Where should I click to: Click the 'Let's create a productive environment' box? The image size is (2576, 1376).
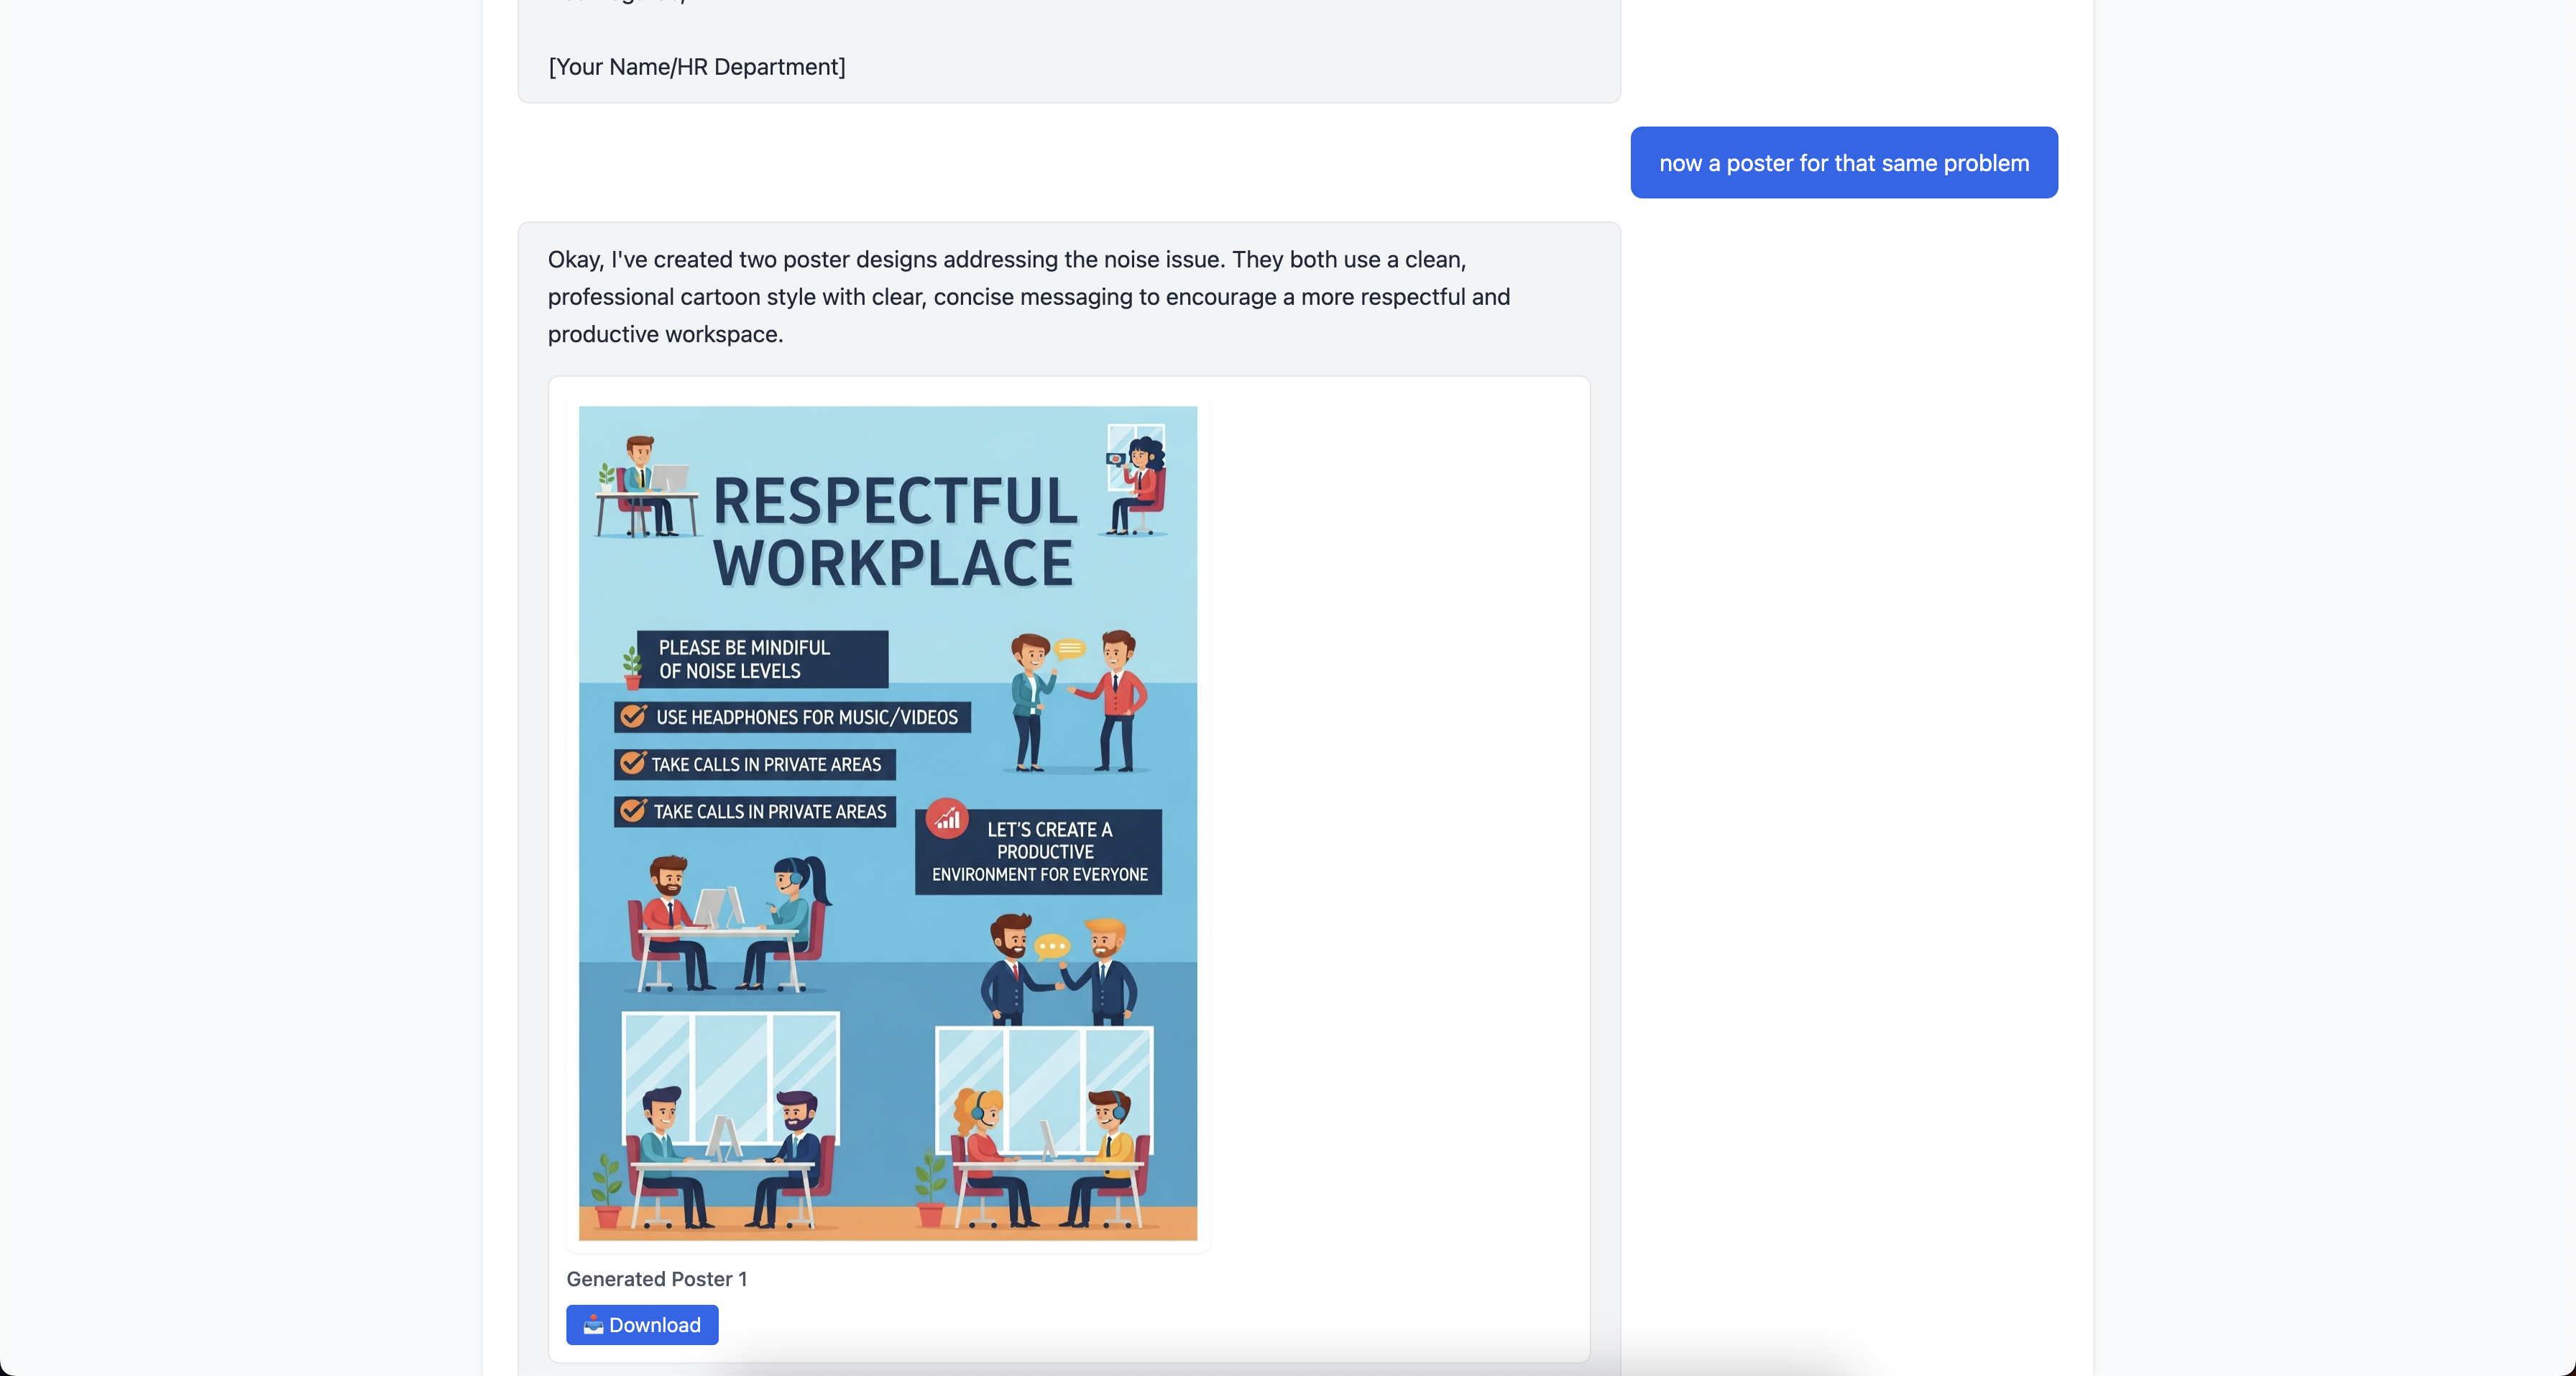coord(1039,852)
